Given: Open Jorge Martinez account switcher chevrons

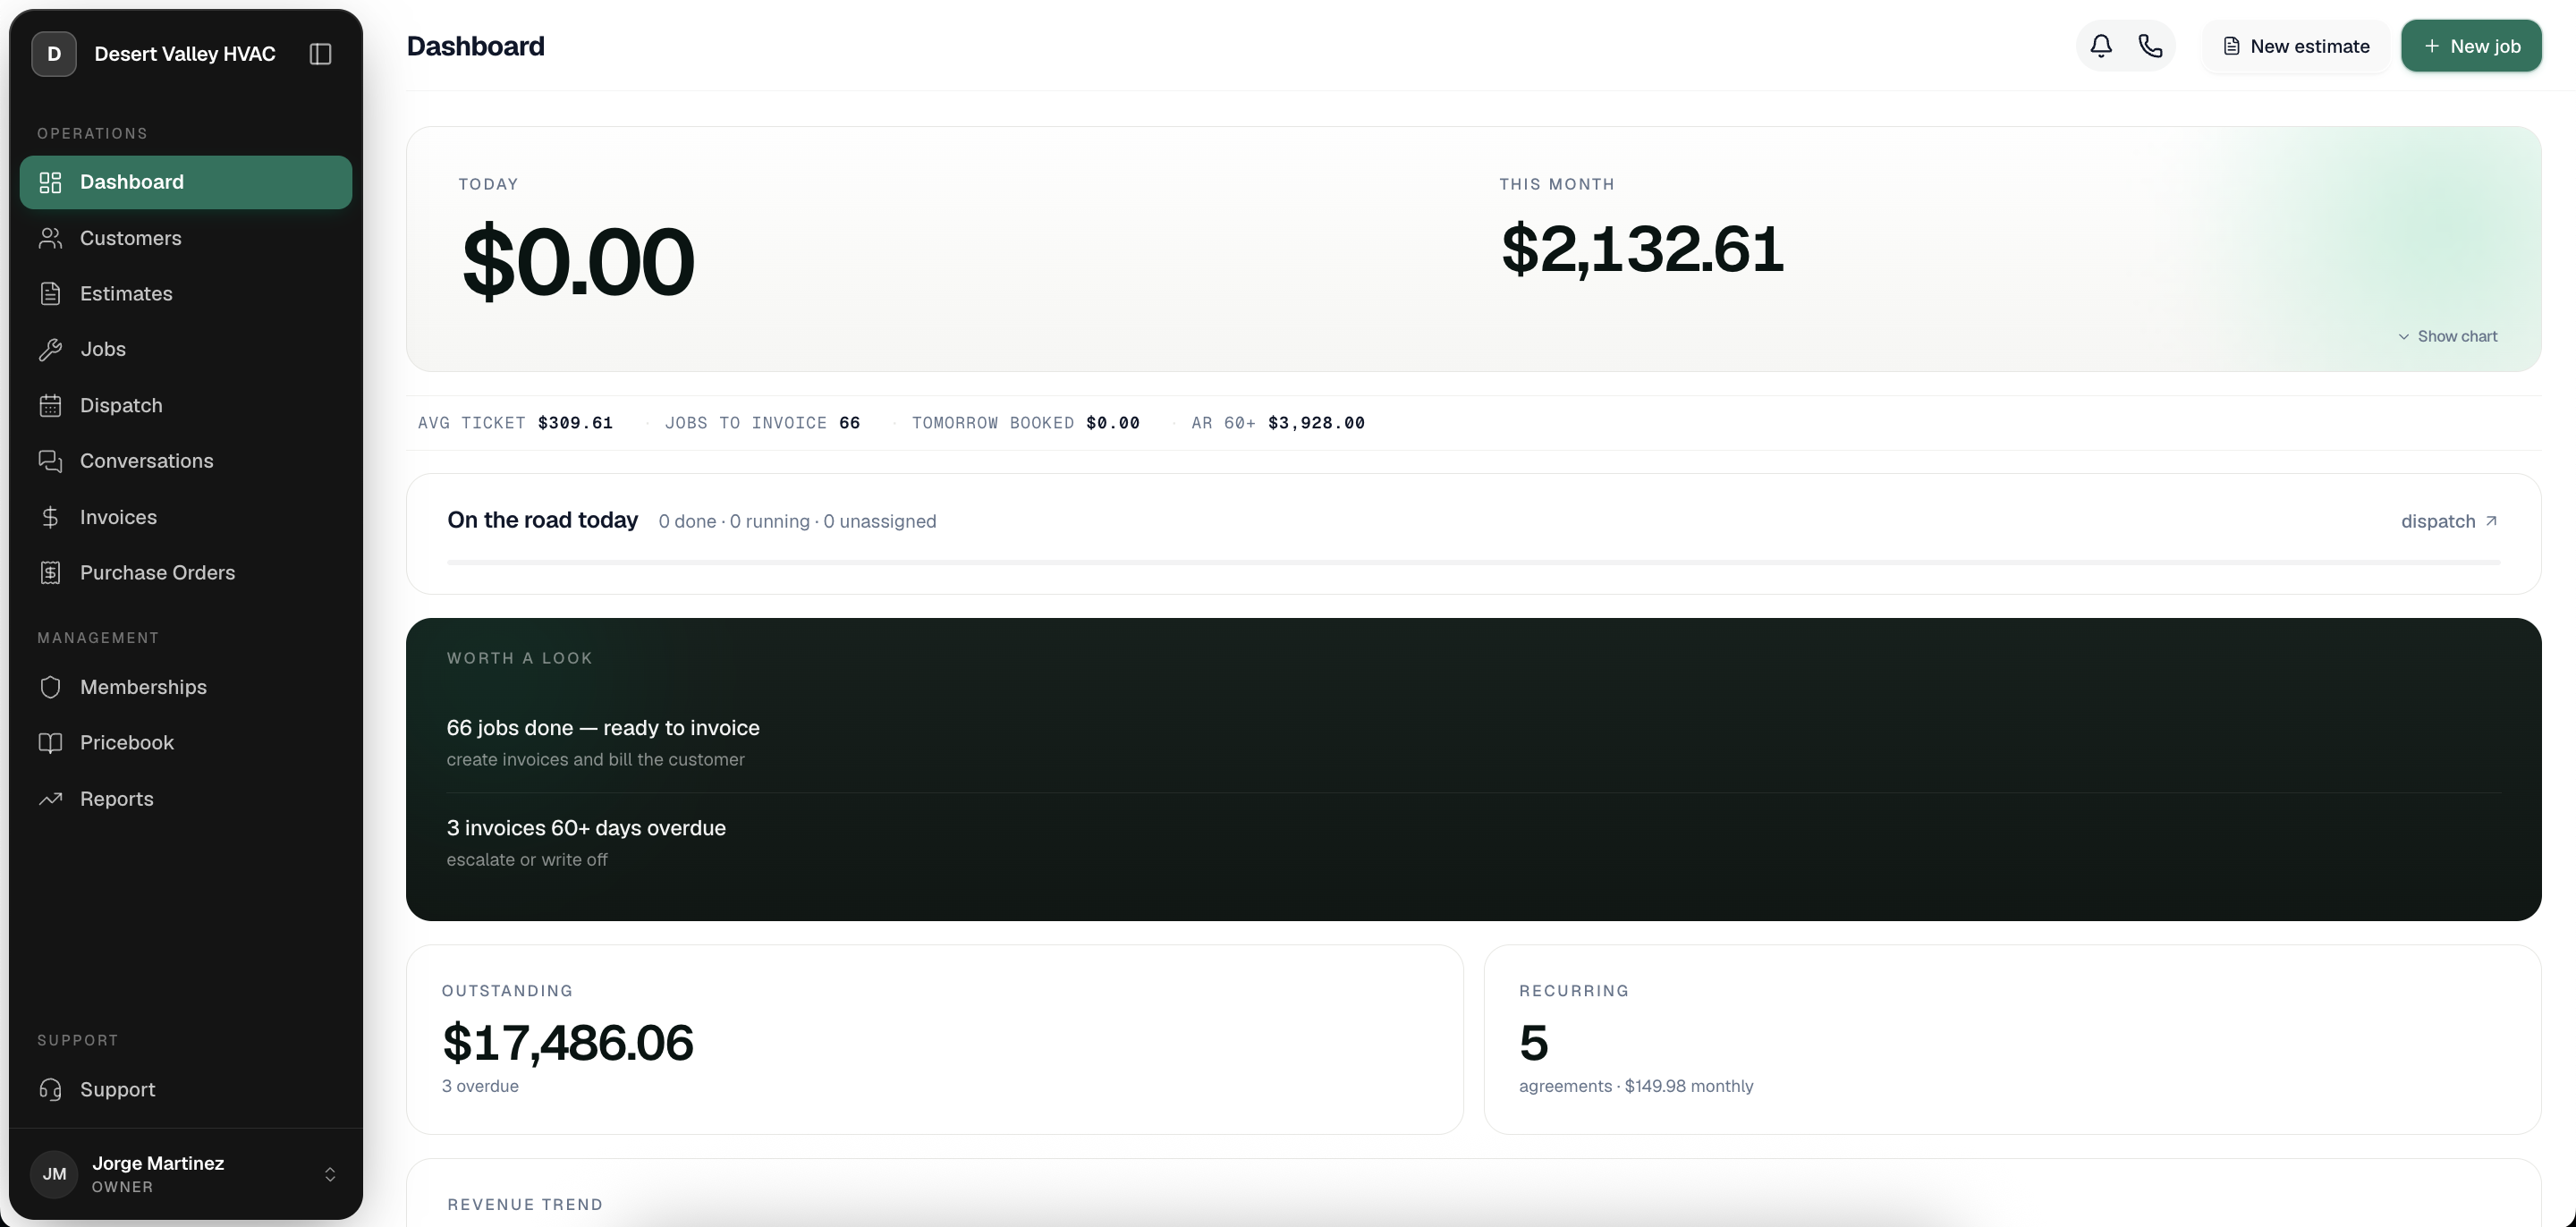Looking at the screenshot, I should click(330, 1174).
